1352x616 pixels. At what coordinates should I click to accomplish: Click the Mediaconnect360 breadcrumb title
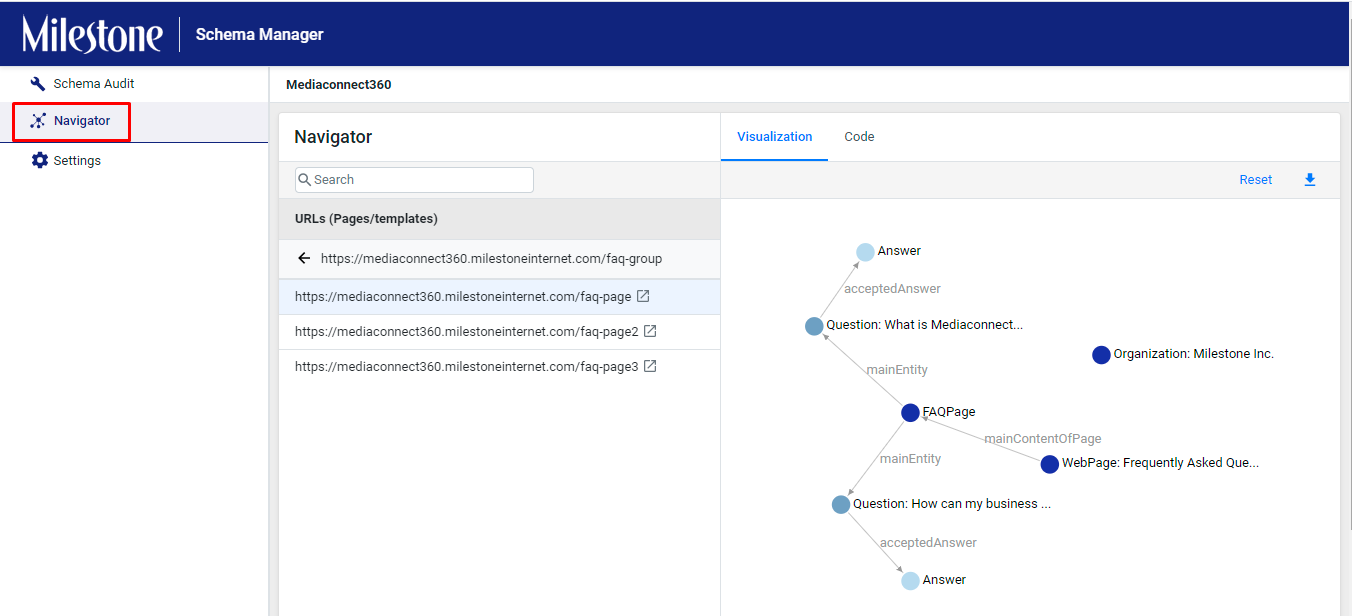point(339,85)
